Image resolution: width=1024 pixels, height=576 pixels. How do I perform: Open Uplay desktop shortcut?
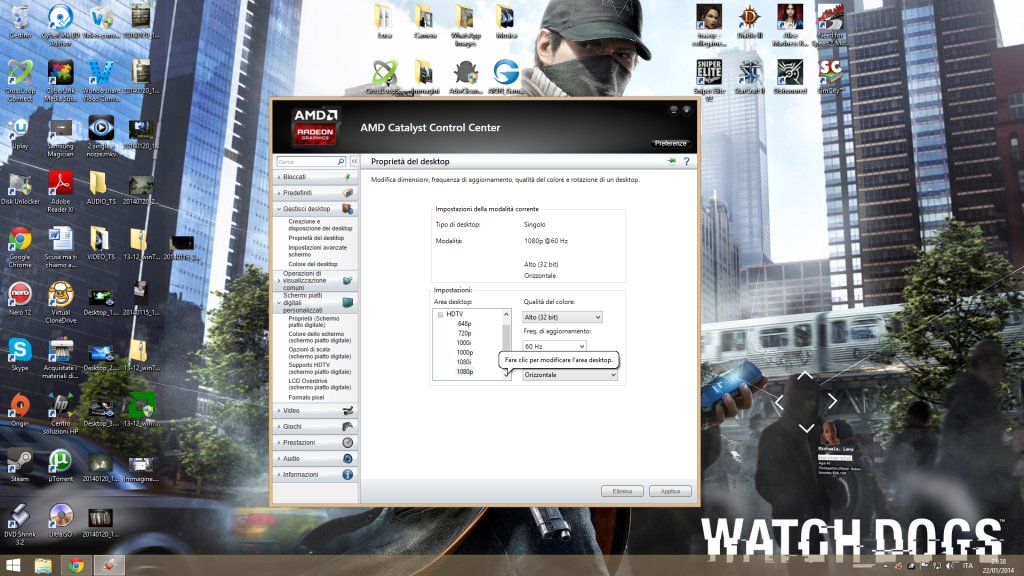[x=20, y=134]
